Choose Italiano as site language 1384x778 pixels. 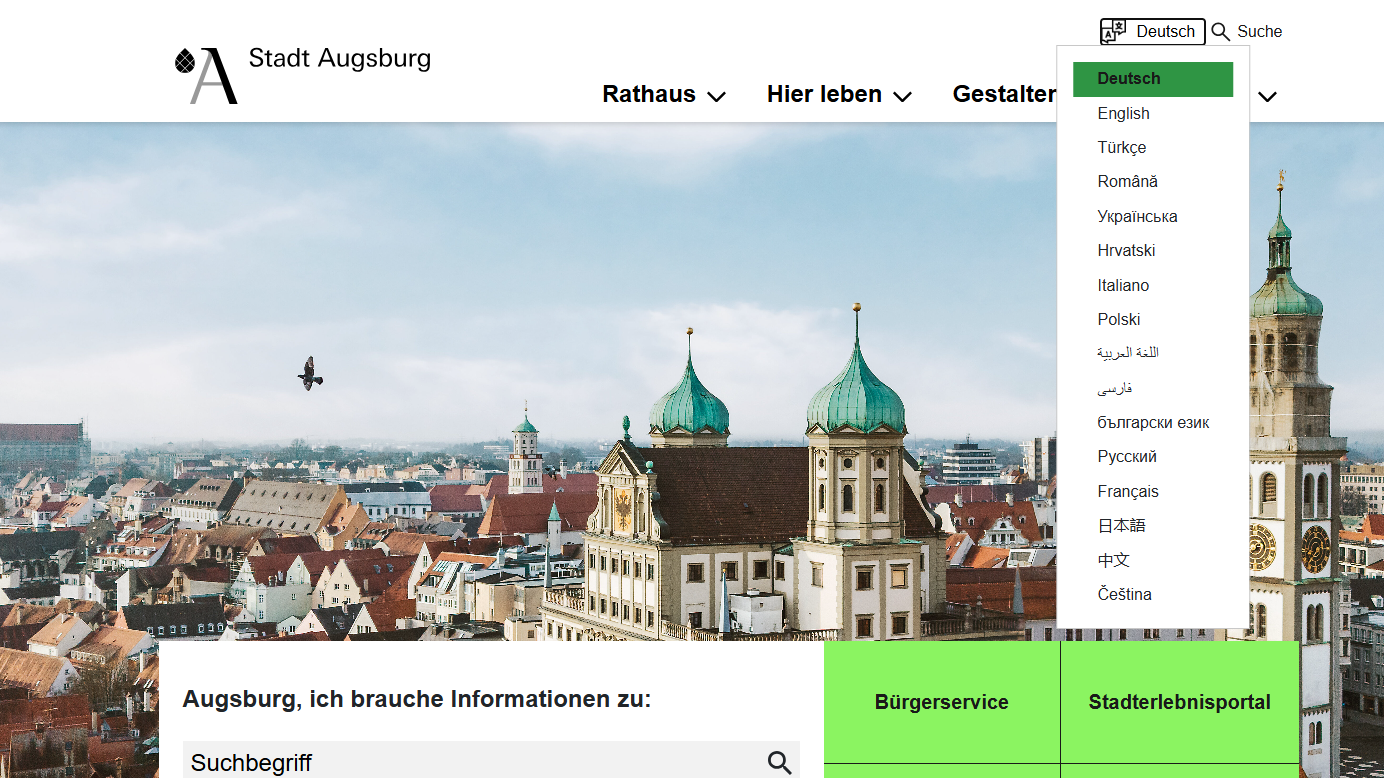1123,285
